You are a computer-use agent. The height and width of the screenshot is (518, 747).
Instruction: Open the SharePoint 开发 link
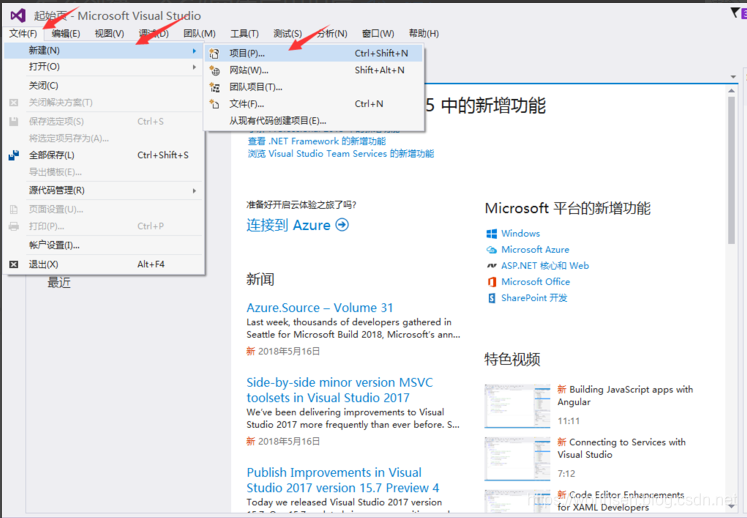534,298
